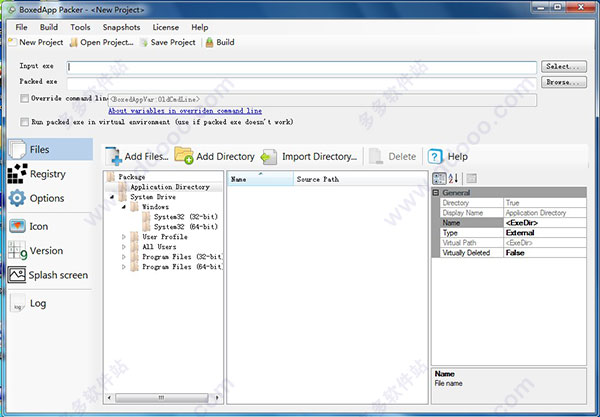Click the Select... button for input exe
The image size is (600, 417).
click(564, 66)
